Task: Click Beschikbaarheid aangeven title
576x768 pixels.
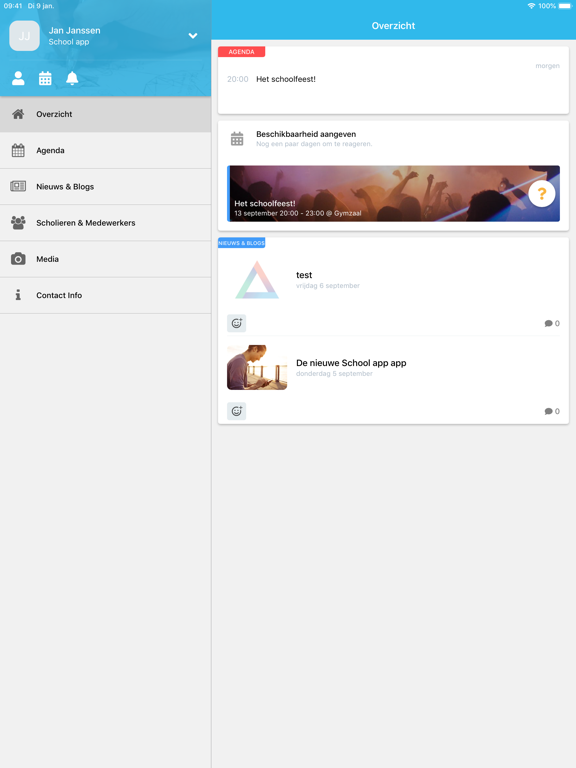Action: click(306, 134)
